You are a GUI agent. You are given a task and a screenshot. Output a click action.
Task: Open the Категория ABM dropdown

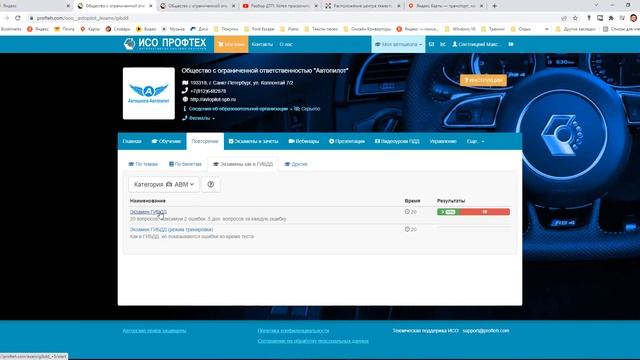[164, 184]
